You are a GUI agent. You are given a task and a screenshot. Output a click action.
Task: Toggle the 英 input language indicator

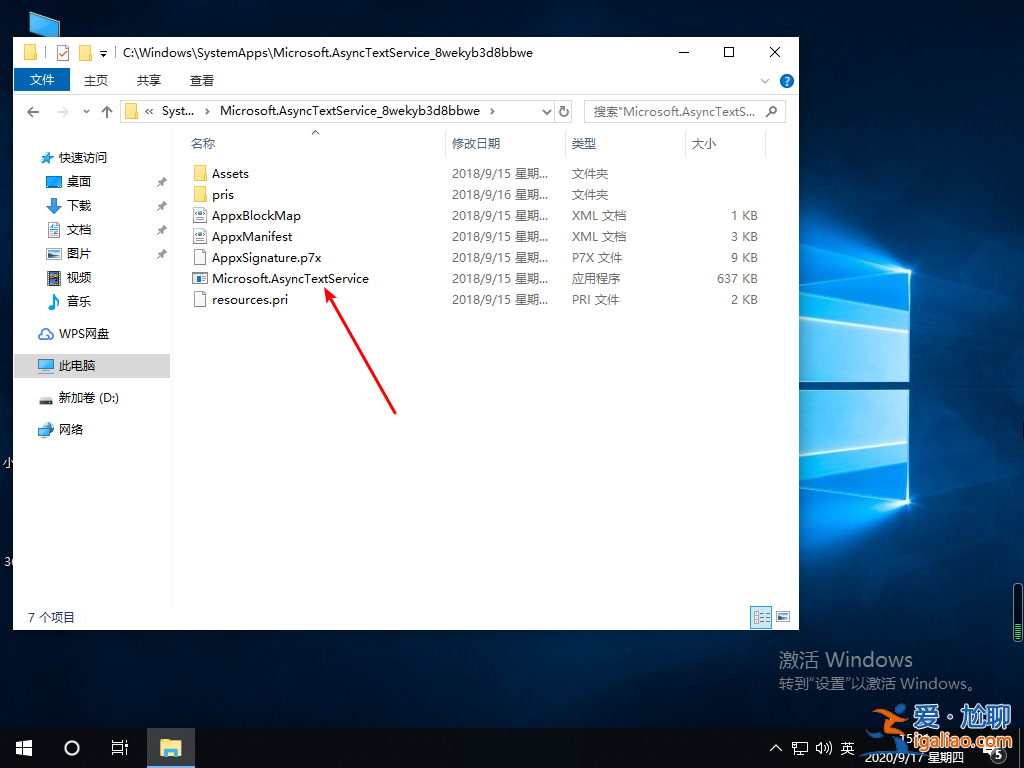[846, 747]
